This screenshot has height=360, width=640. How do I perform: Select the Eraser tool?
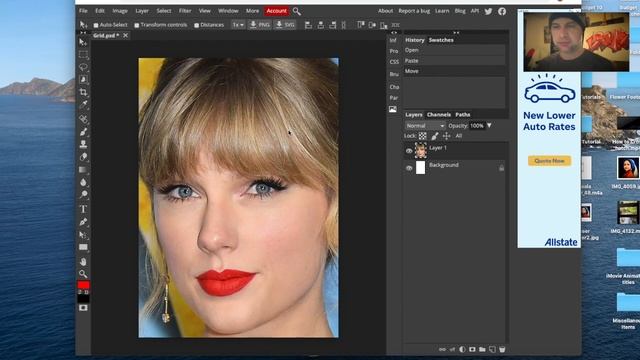(x=83, y=157)
